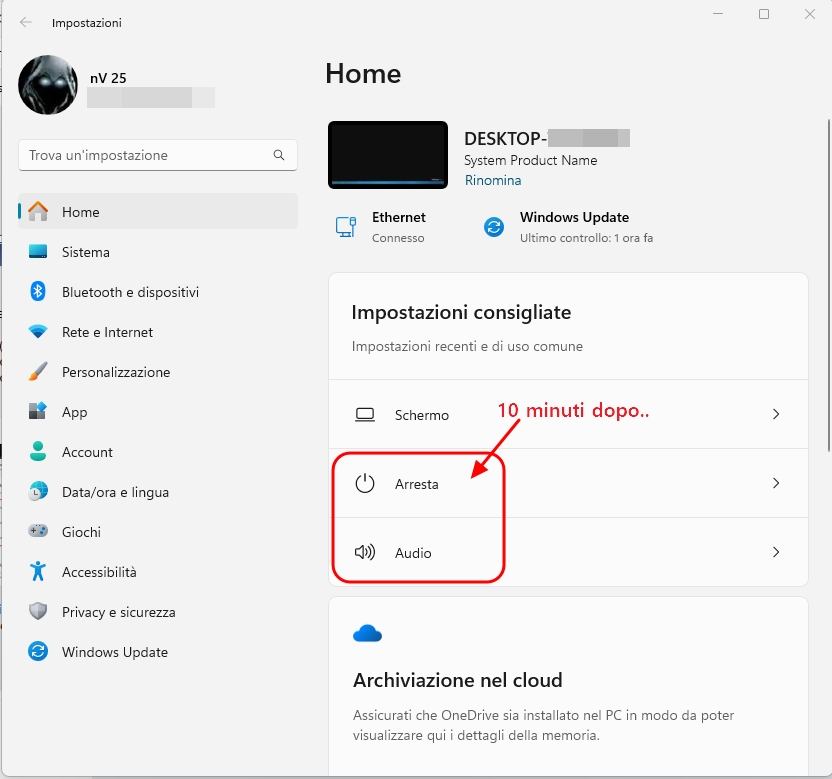Click the OneDrive cloud icon

[x=367, y=634]
